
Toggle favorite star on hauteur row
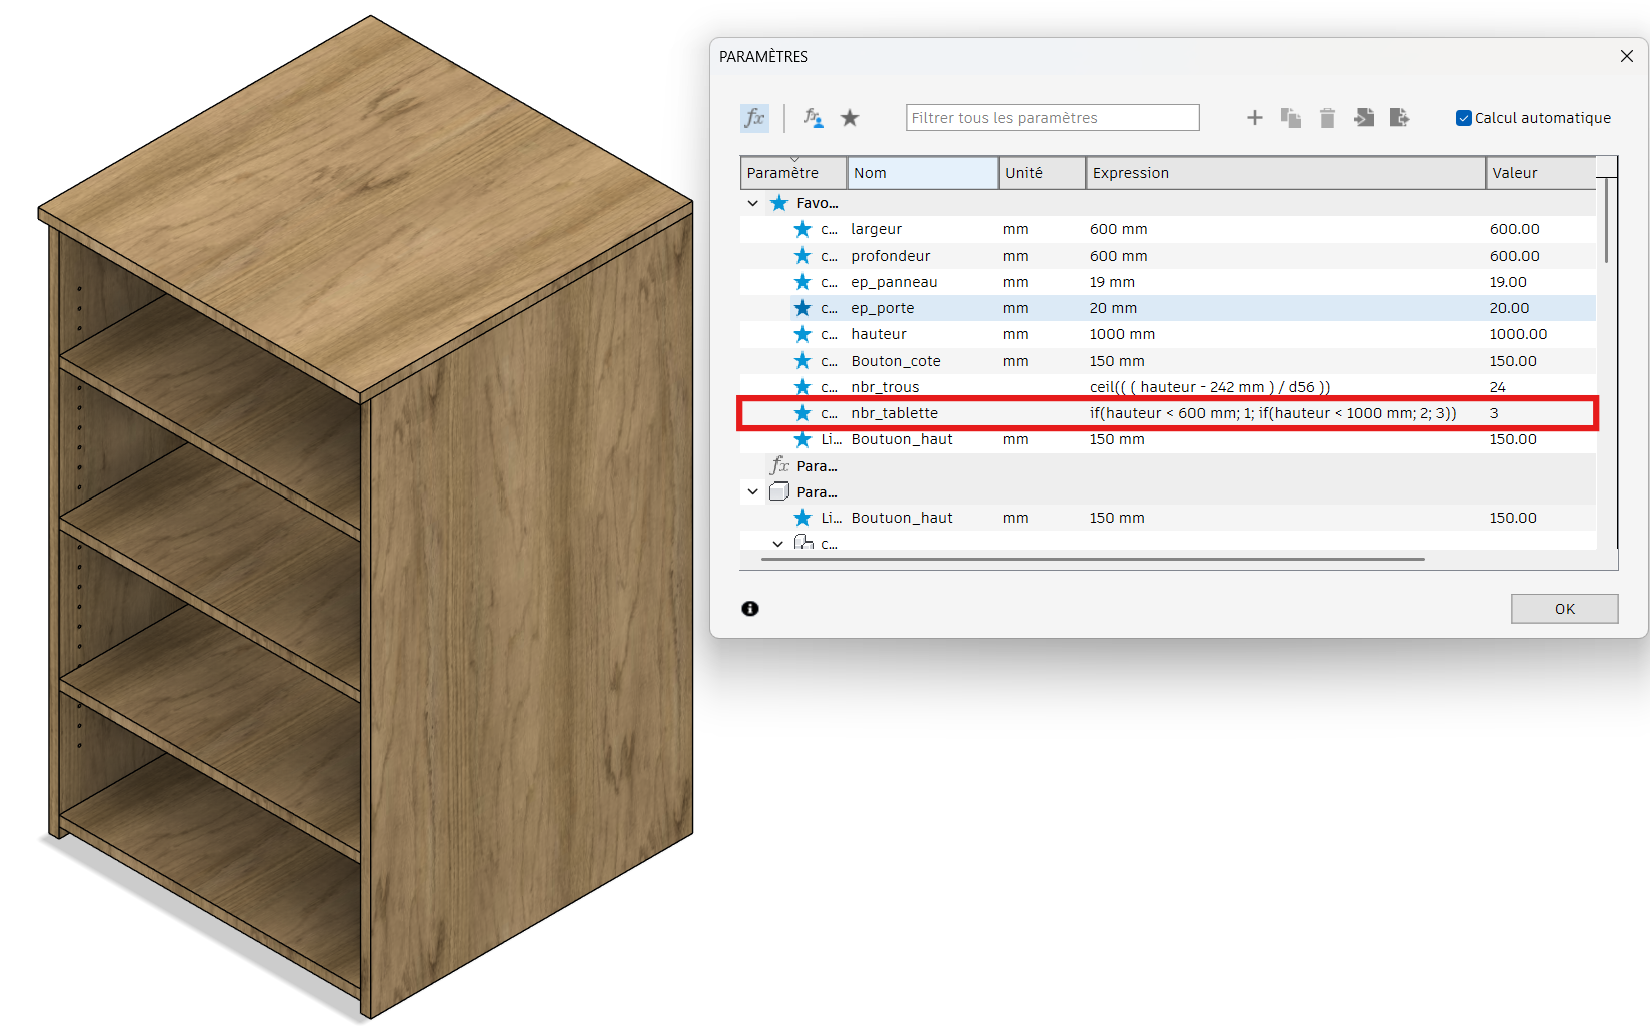(802, 334)
